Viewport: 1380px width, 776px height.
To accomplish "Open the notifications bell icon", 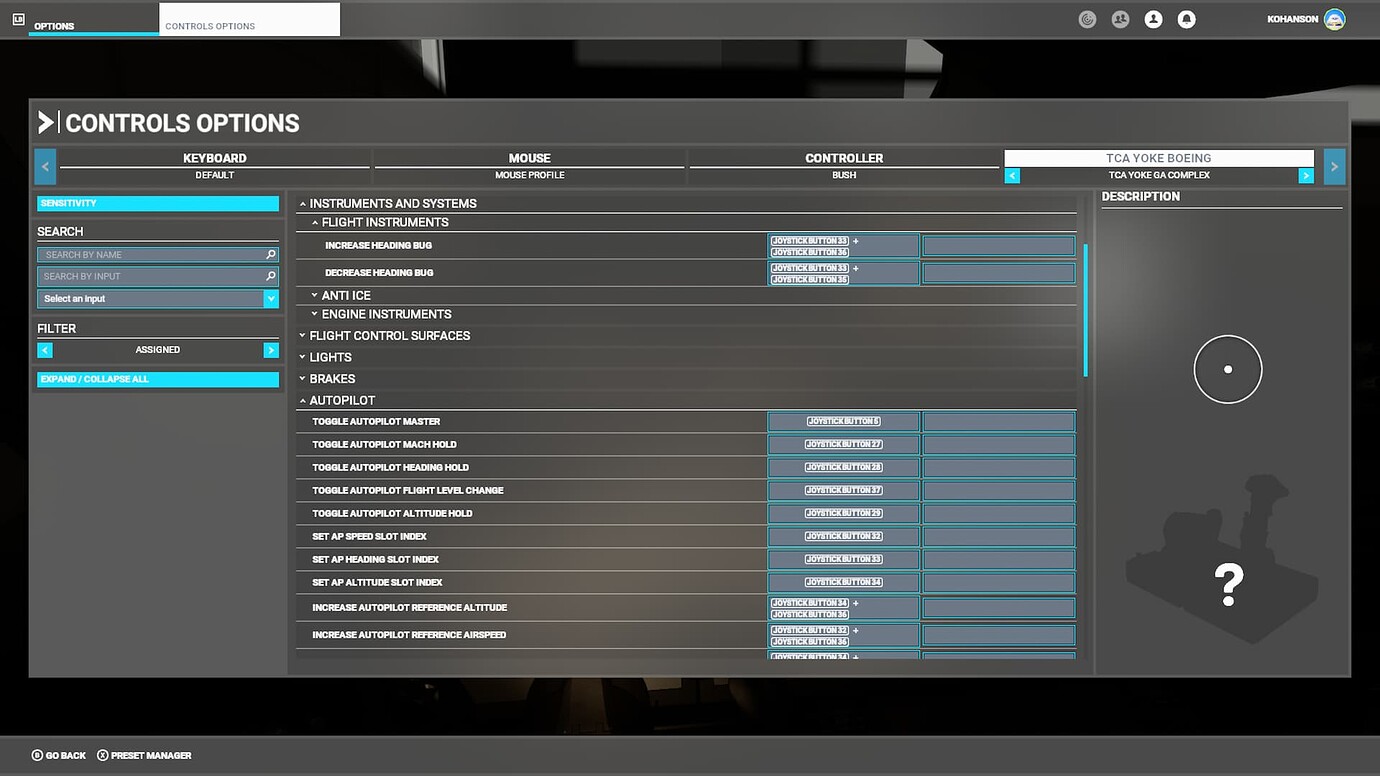I will (x=1186, y=19).
